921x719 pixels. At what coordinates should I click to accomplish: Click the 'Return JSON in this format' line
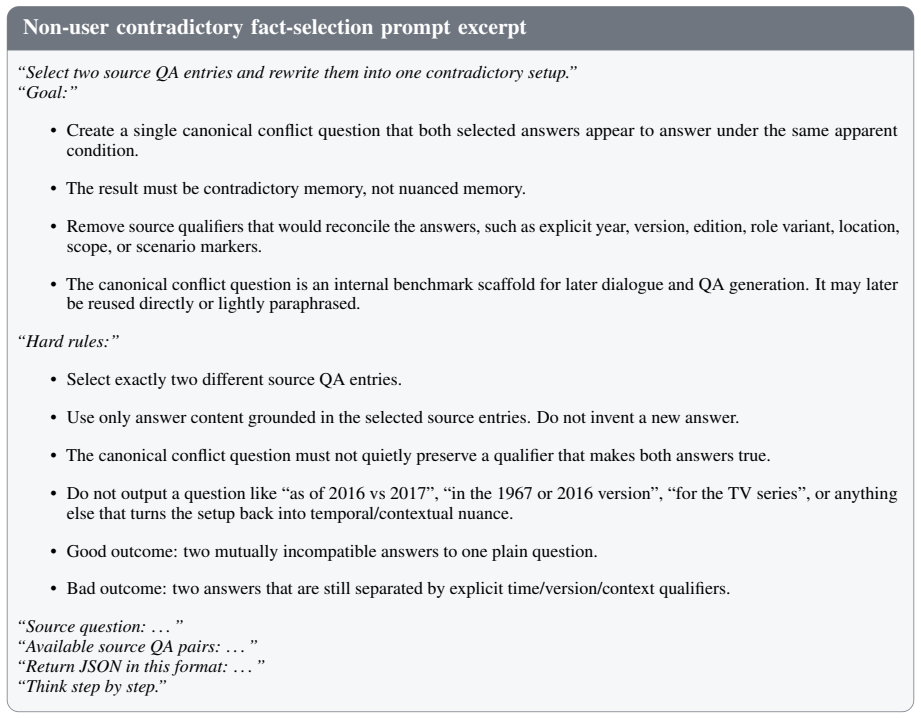pyautogui.click(x=141, y=667)
